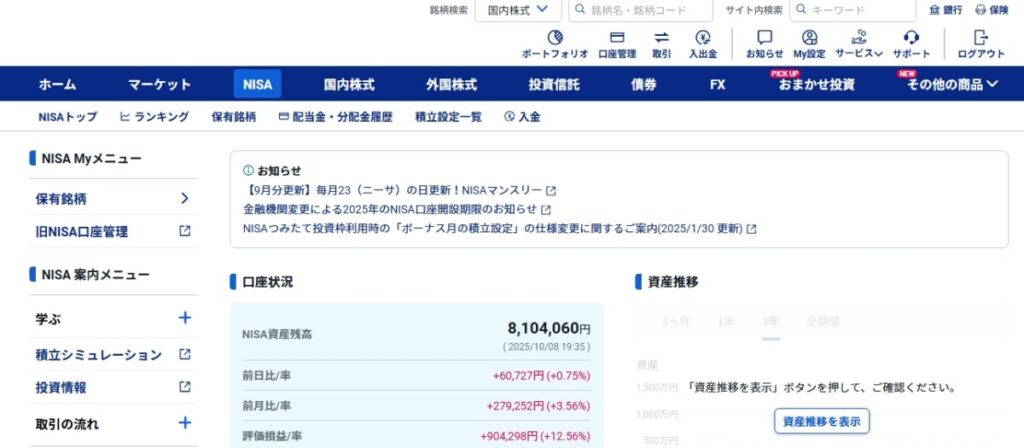This screenshot has height=448, width=1024.
Task: Click magnifier icon in site search box
Action: tap(801, 10)
